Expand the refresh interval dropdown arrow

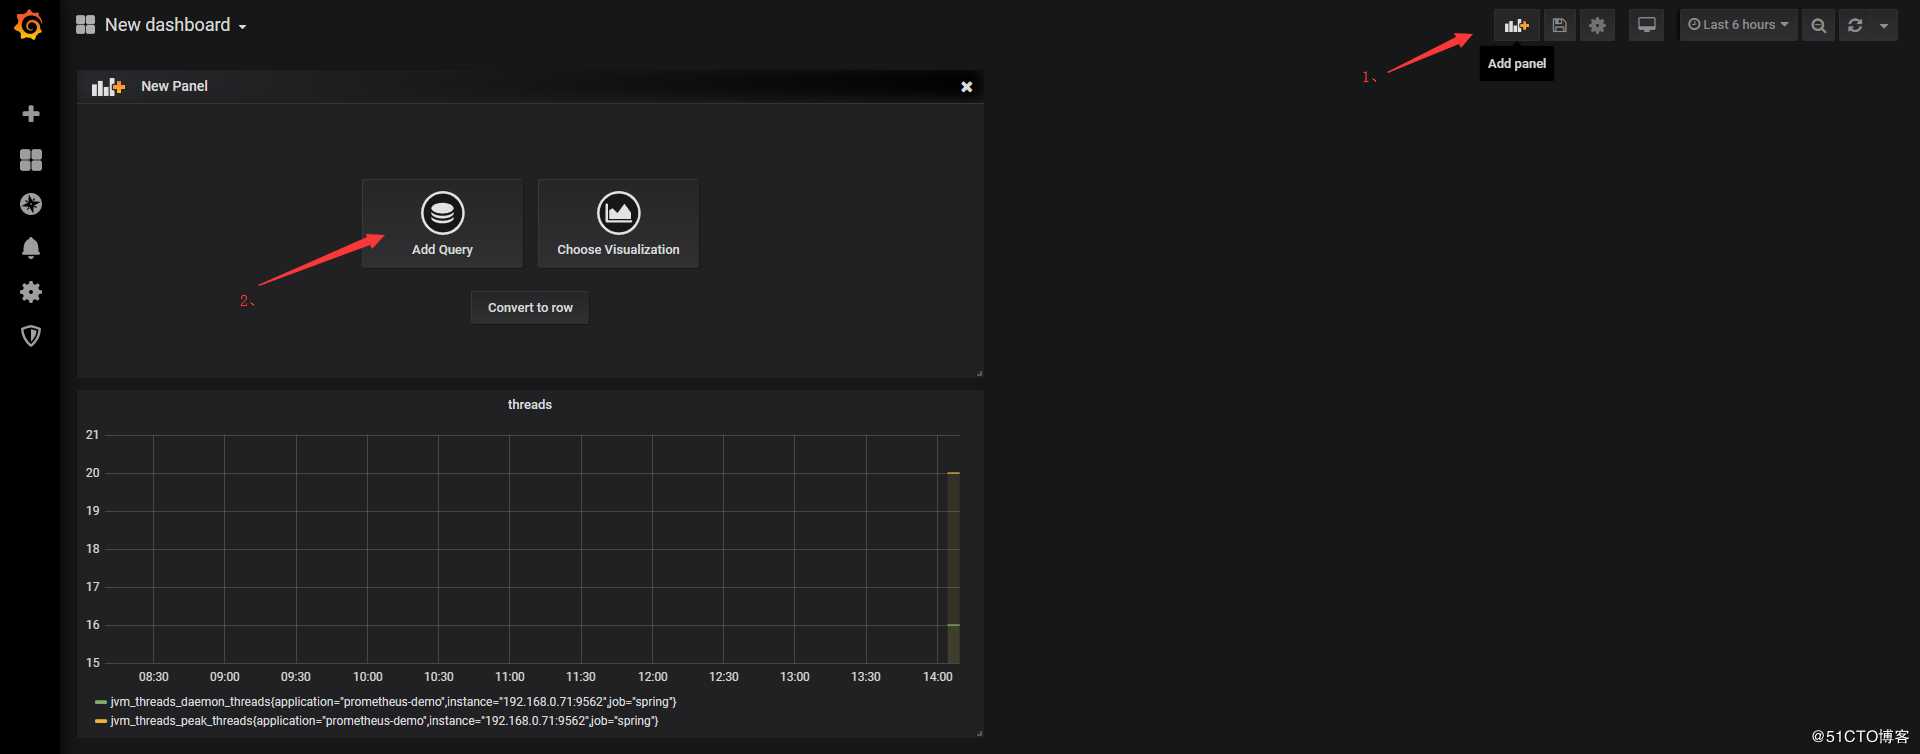1884,25
